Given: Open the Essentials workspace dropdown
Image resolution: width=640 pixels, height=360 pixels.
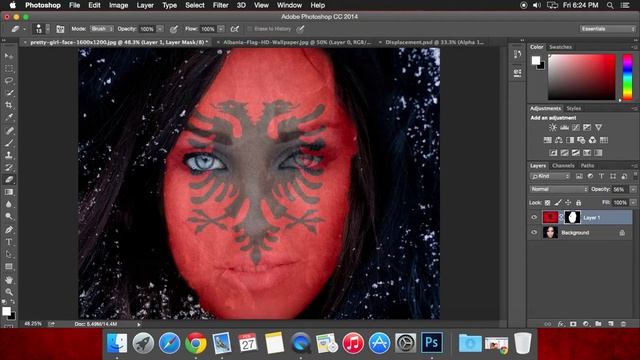Looking at the screenshot, I should [x=608, y=29].
